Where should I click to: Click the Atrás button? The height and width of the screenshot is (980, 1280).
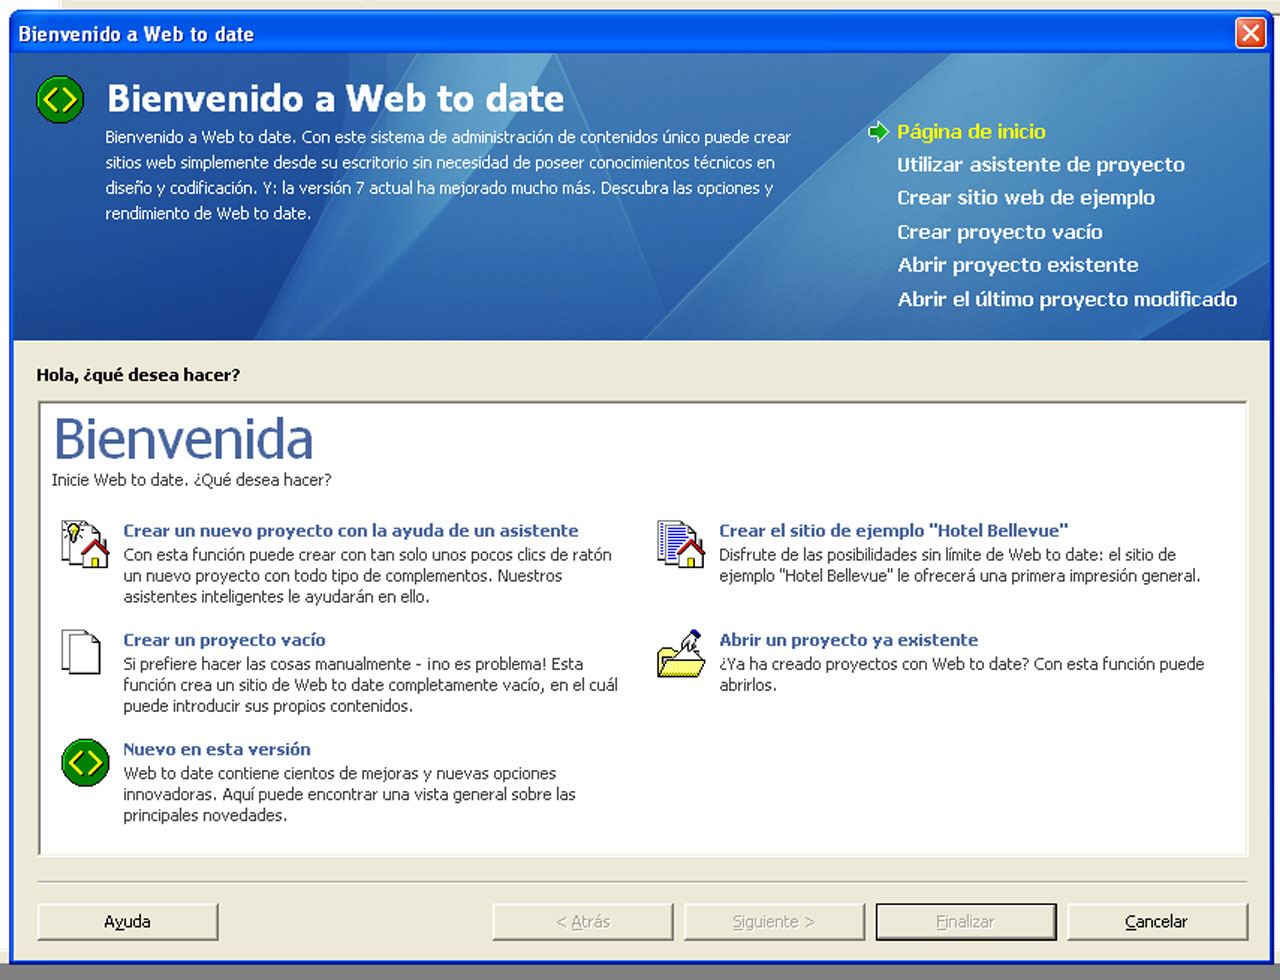coord(583,922)
